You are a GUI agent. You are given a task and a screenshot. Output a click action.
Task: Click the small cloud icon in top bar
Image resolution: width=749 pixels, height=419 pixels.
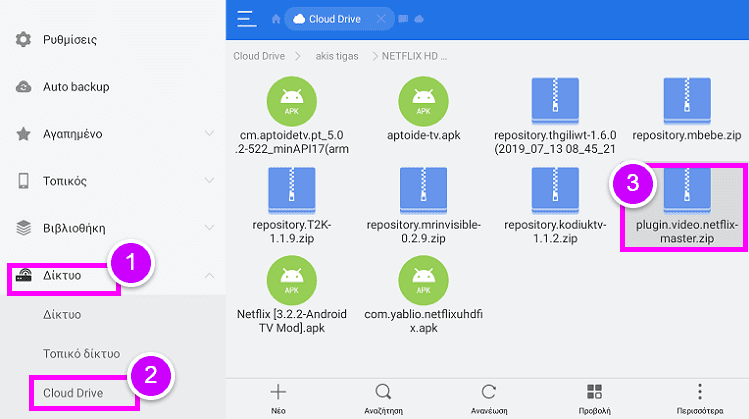419,19
